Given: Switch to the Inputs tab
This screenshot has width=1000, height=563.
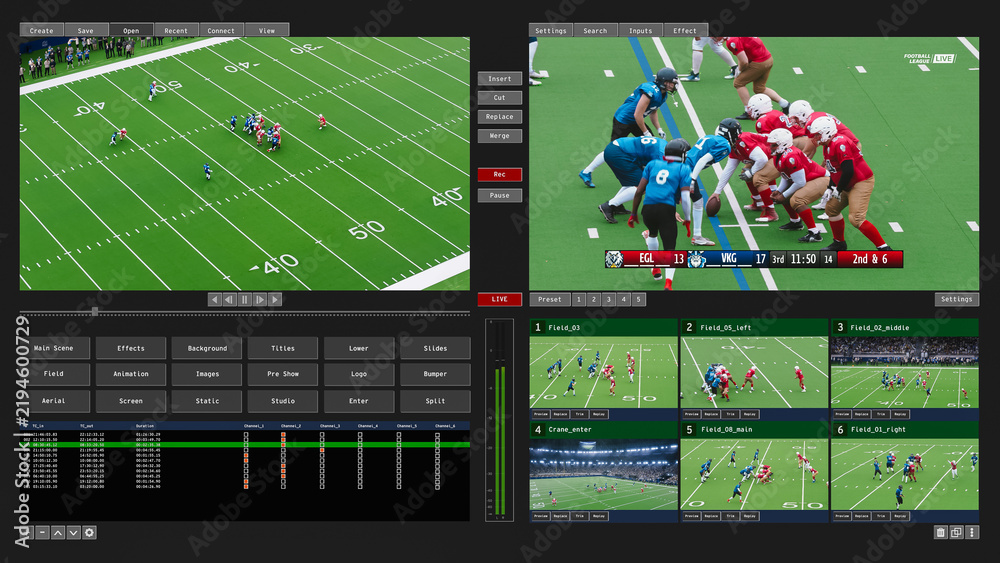Looking at the screenshot, I should (640, 30).
